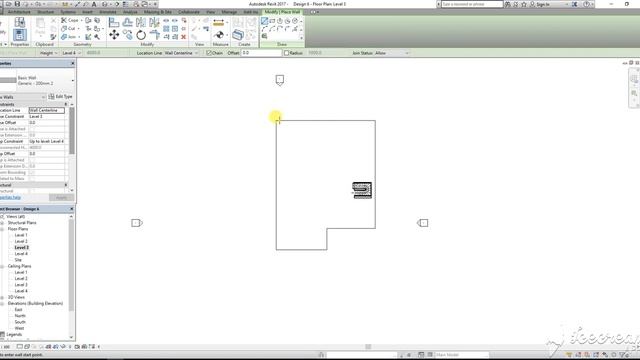Screen dimensions: 640x360
Task: Click the Cope geometry tool
Action: pos(70,20)
